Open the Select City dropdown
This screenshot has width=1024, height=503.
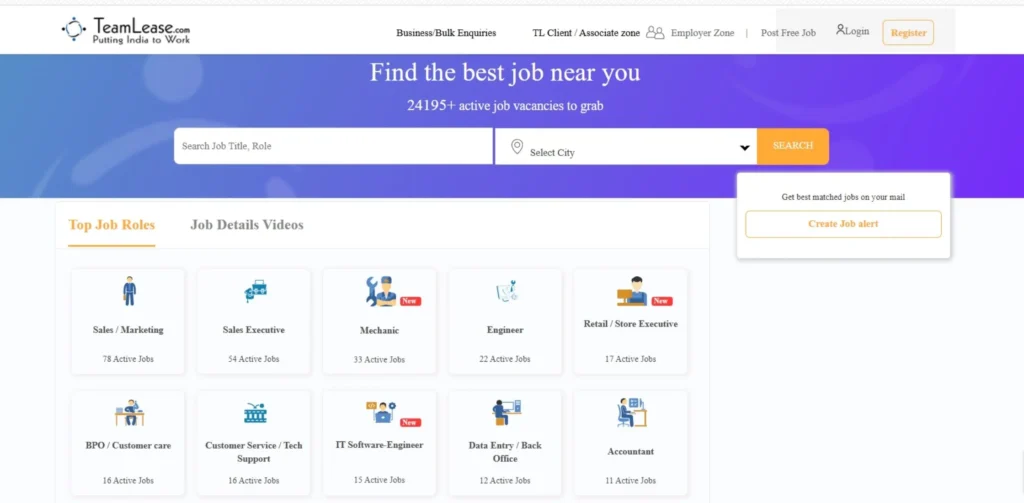click(626, 146)
